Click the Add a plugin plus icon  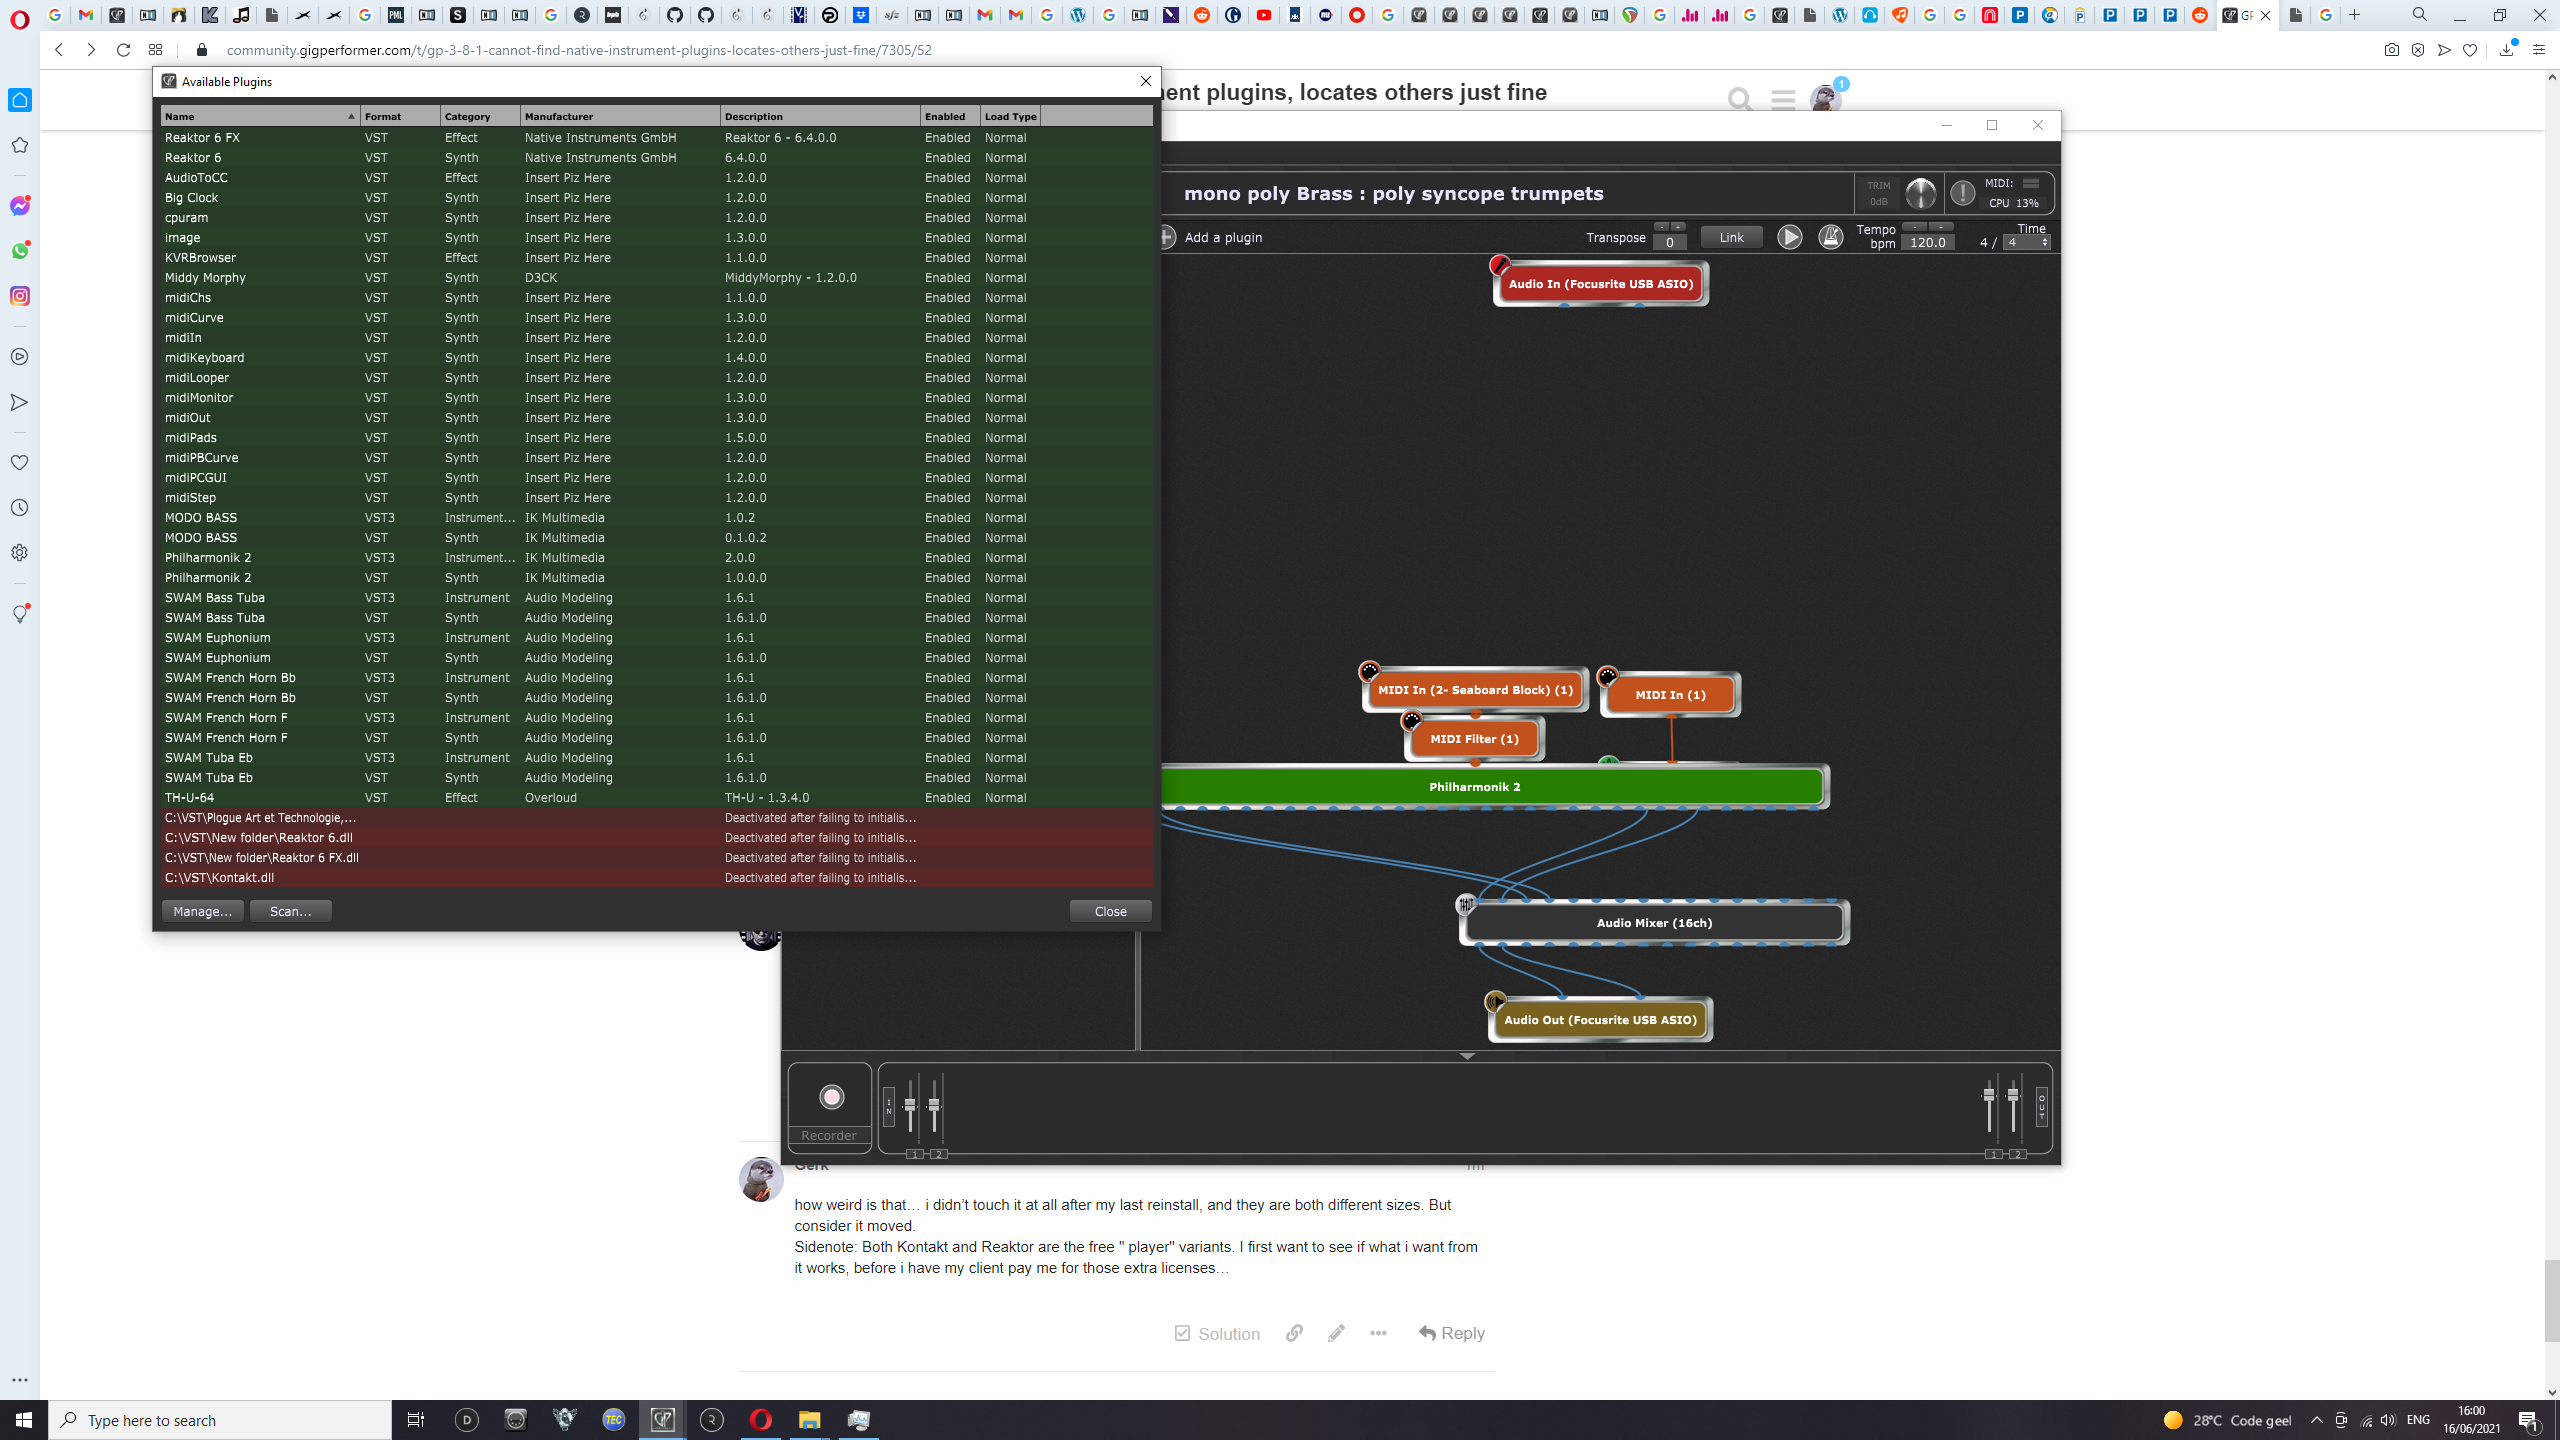tap(1166, 237)
